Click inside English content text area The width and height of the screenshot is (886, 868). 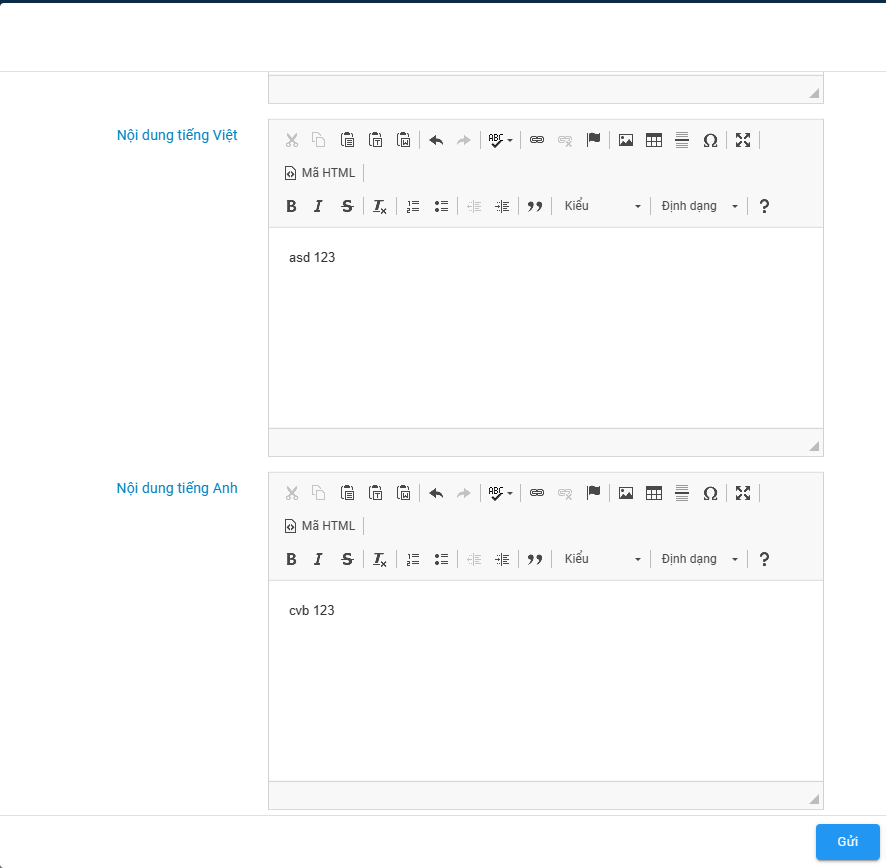click(545, 680)
